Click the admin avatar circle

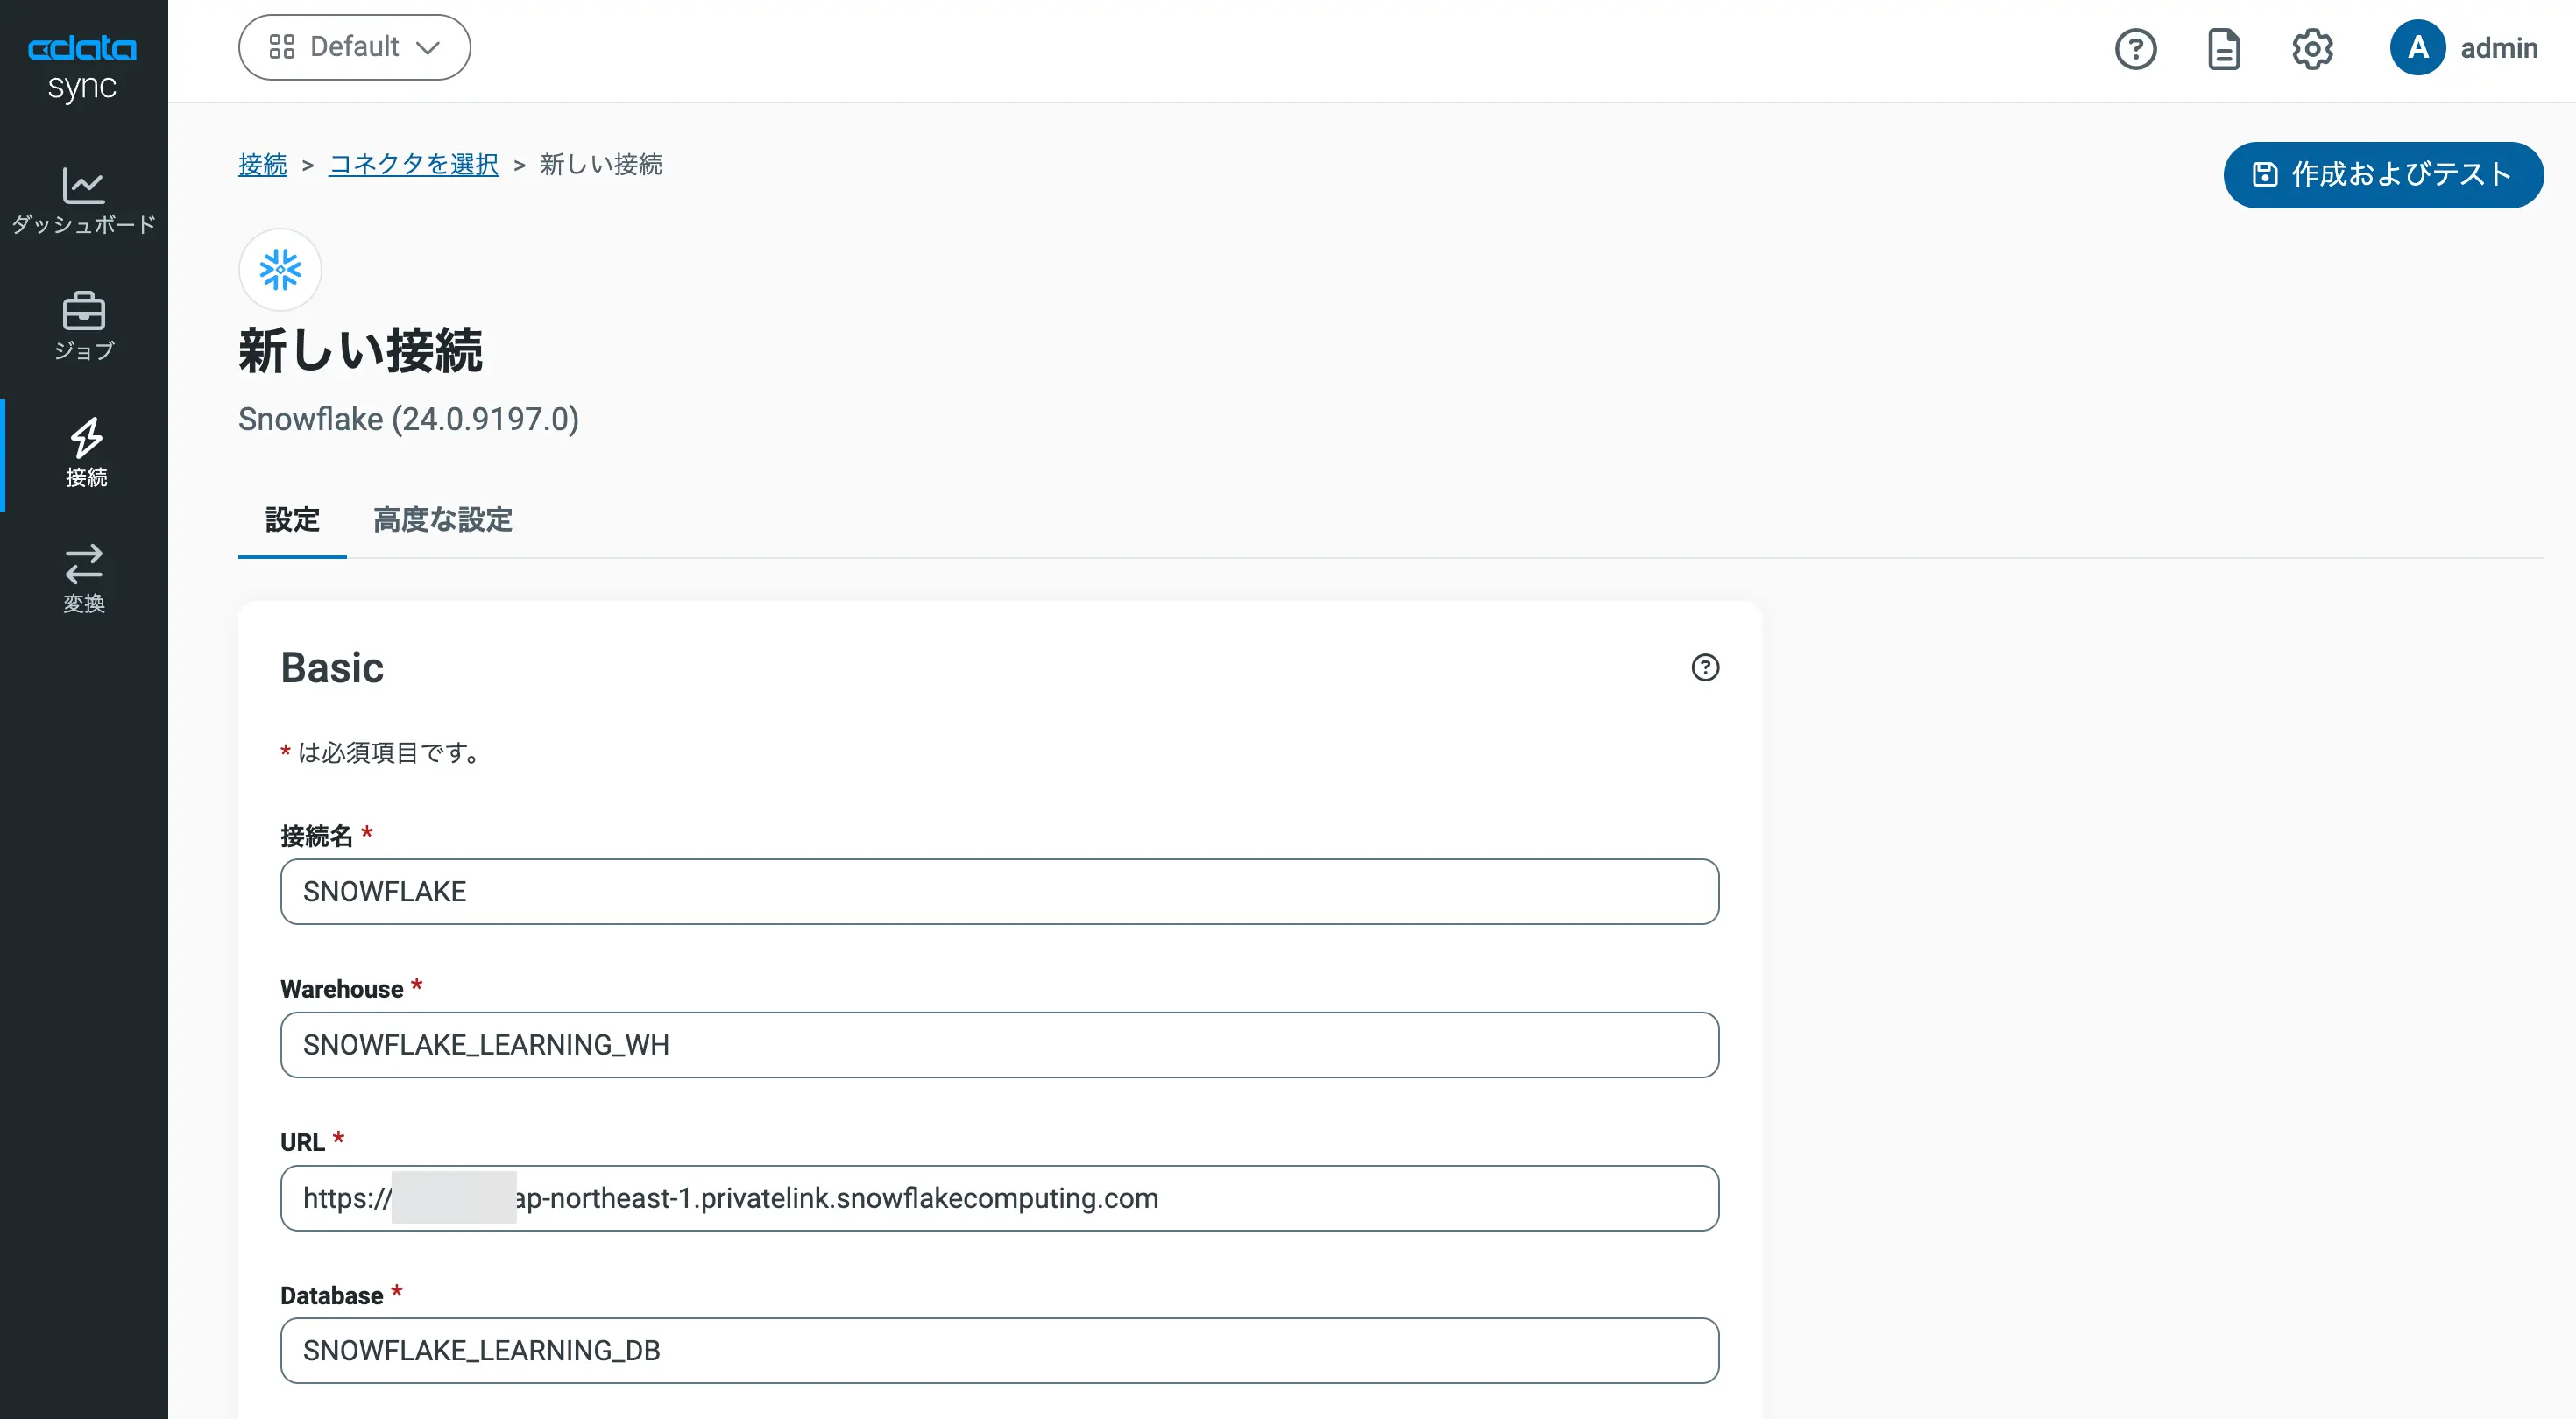pos(2417,47)
